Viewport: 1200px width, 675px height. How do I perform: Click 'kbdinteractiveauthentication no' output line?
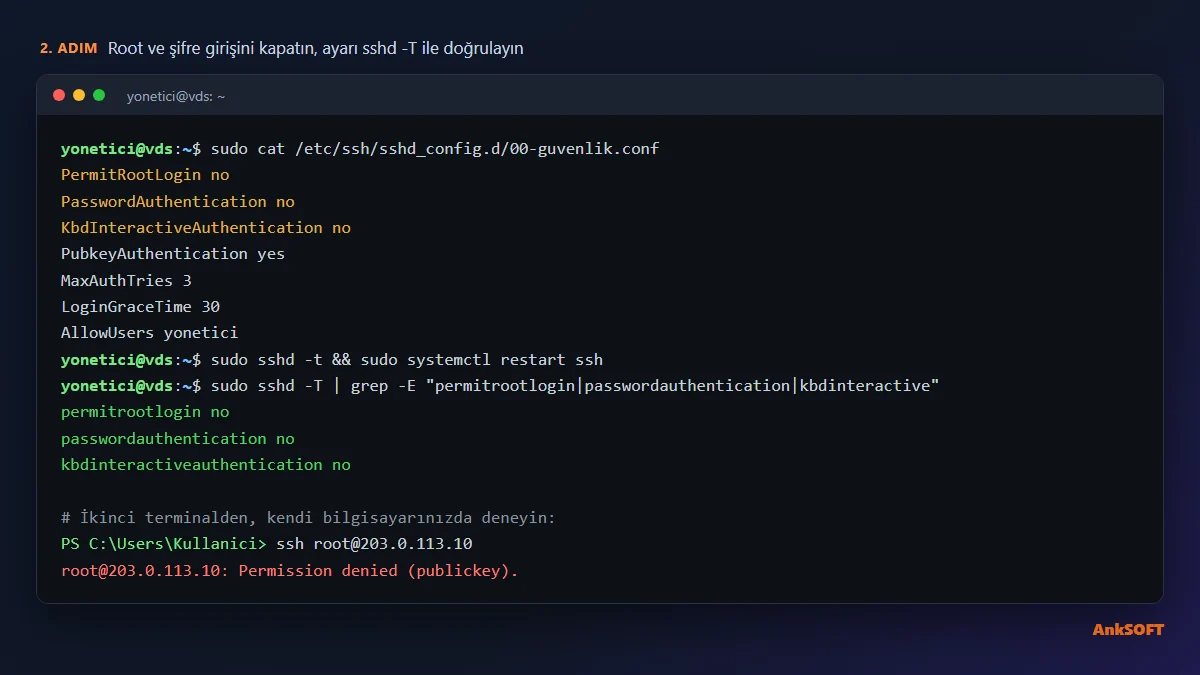pyautogui.click(x=206, y=465)
